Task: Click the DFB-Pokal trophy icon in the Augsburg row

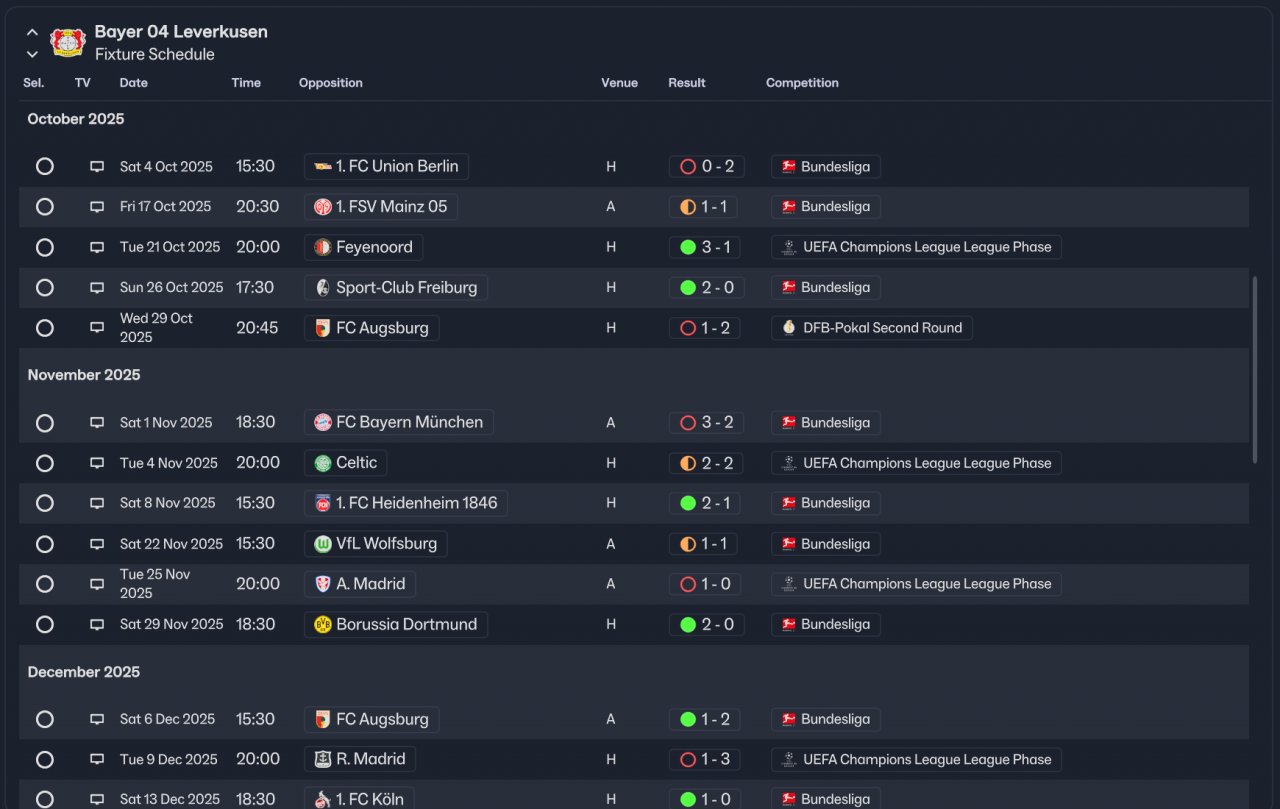Action: [789, 328]
